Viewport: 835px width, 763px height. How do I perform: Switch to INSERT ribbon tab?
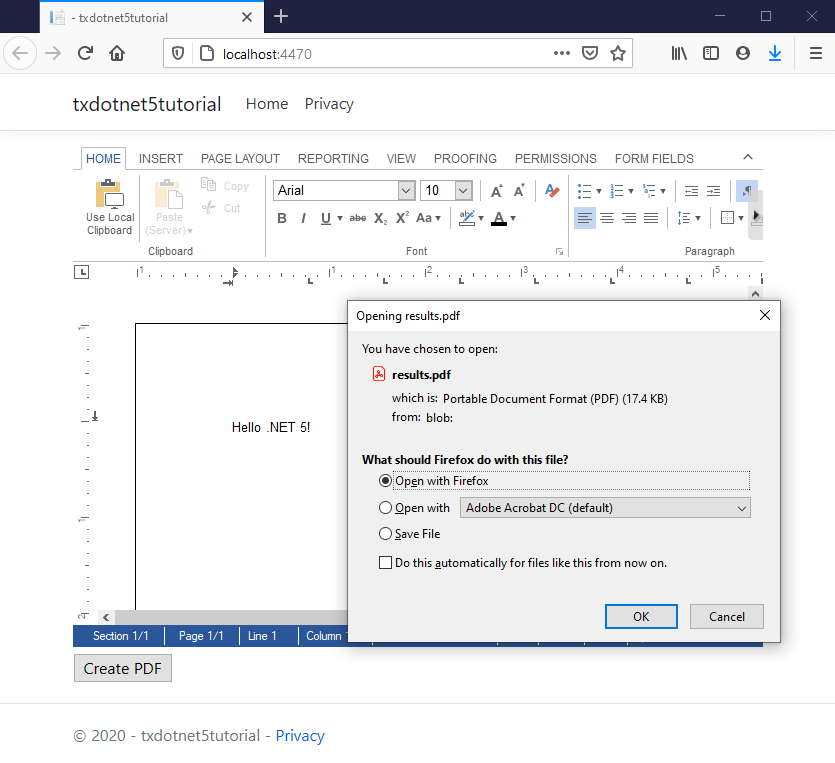(x=161, y=159)
